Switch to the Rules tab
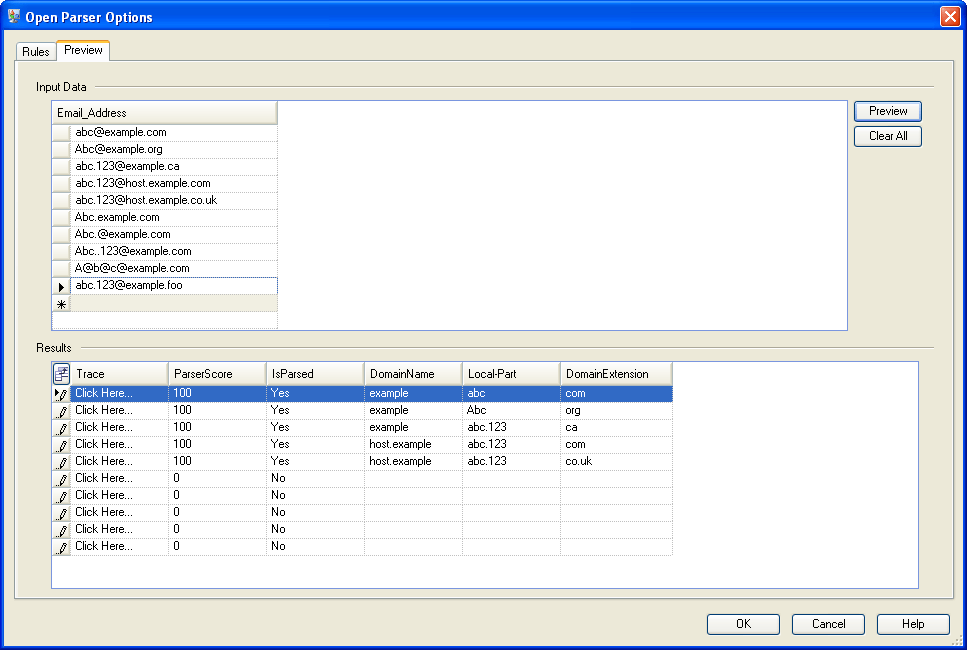Viewport: 967px width, 650px height. [x=35, y=51]
